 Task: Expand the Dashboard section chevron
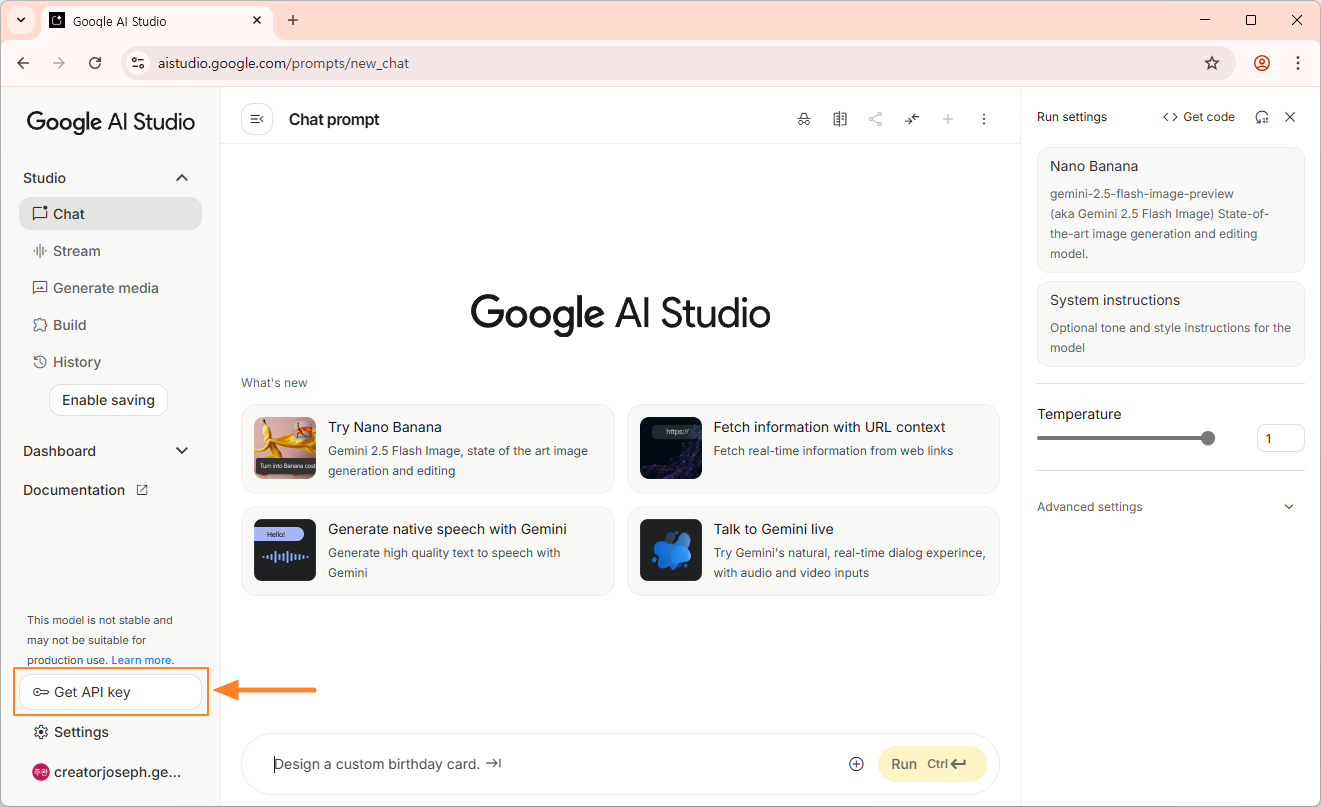coord(182,451)
